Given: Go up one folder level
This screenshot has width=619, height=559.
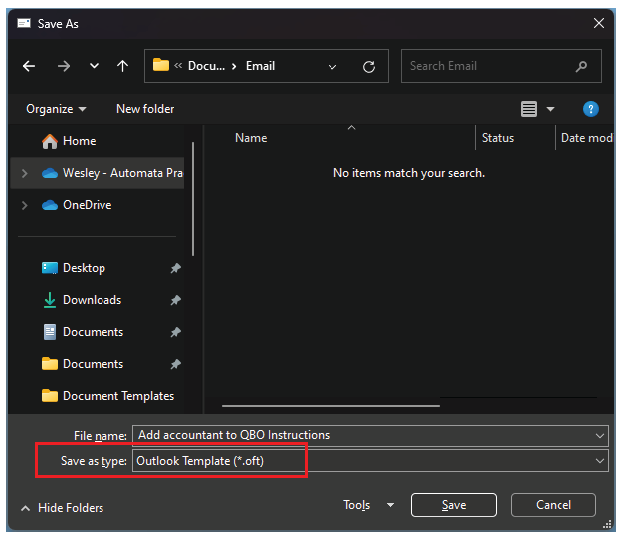Looking at the screenshot, I should [122, 67].
